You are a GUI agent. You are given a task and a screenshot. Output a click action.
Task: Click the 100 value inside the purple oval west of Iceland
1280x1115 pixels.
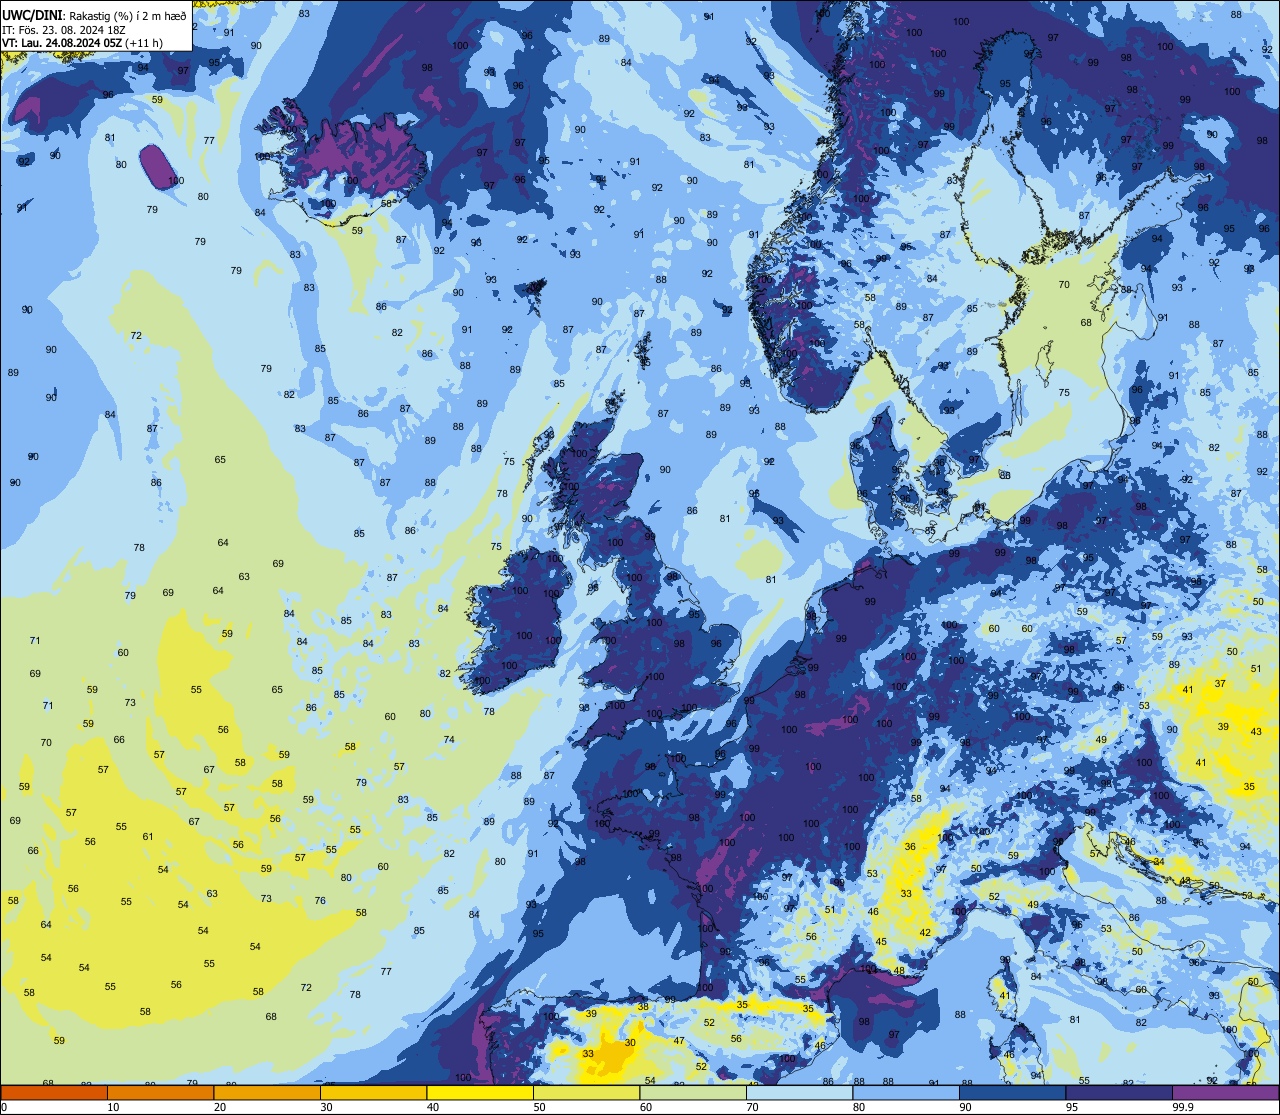click(176, 181)
